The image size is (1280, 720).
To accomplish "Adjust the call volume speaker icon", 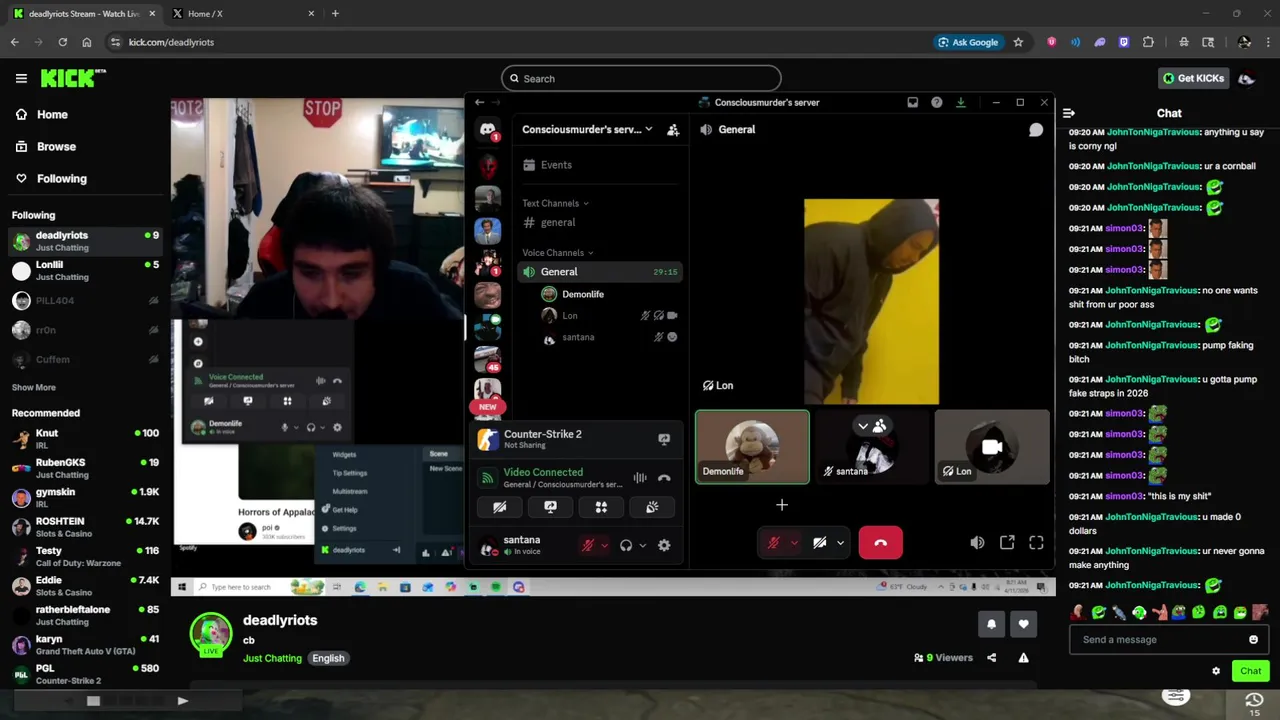I will click(977, 543).
